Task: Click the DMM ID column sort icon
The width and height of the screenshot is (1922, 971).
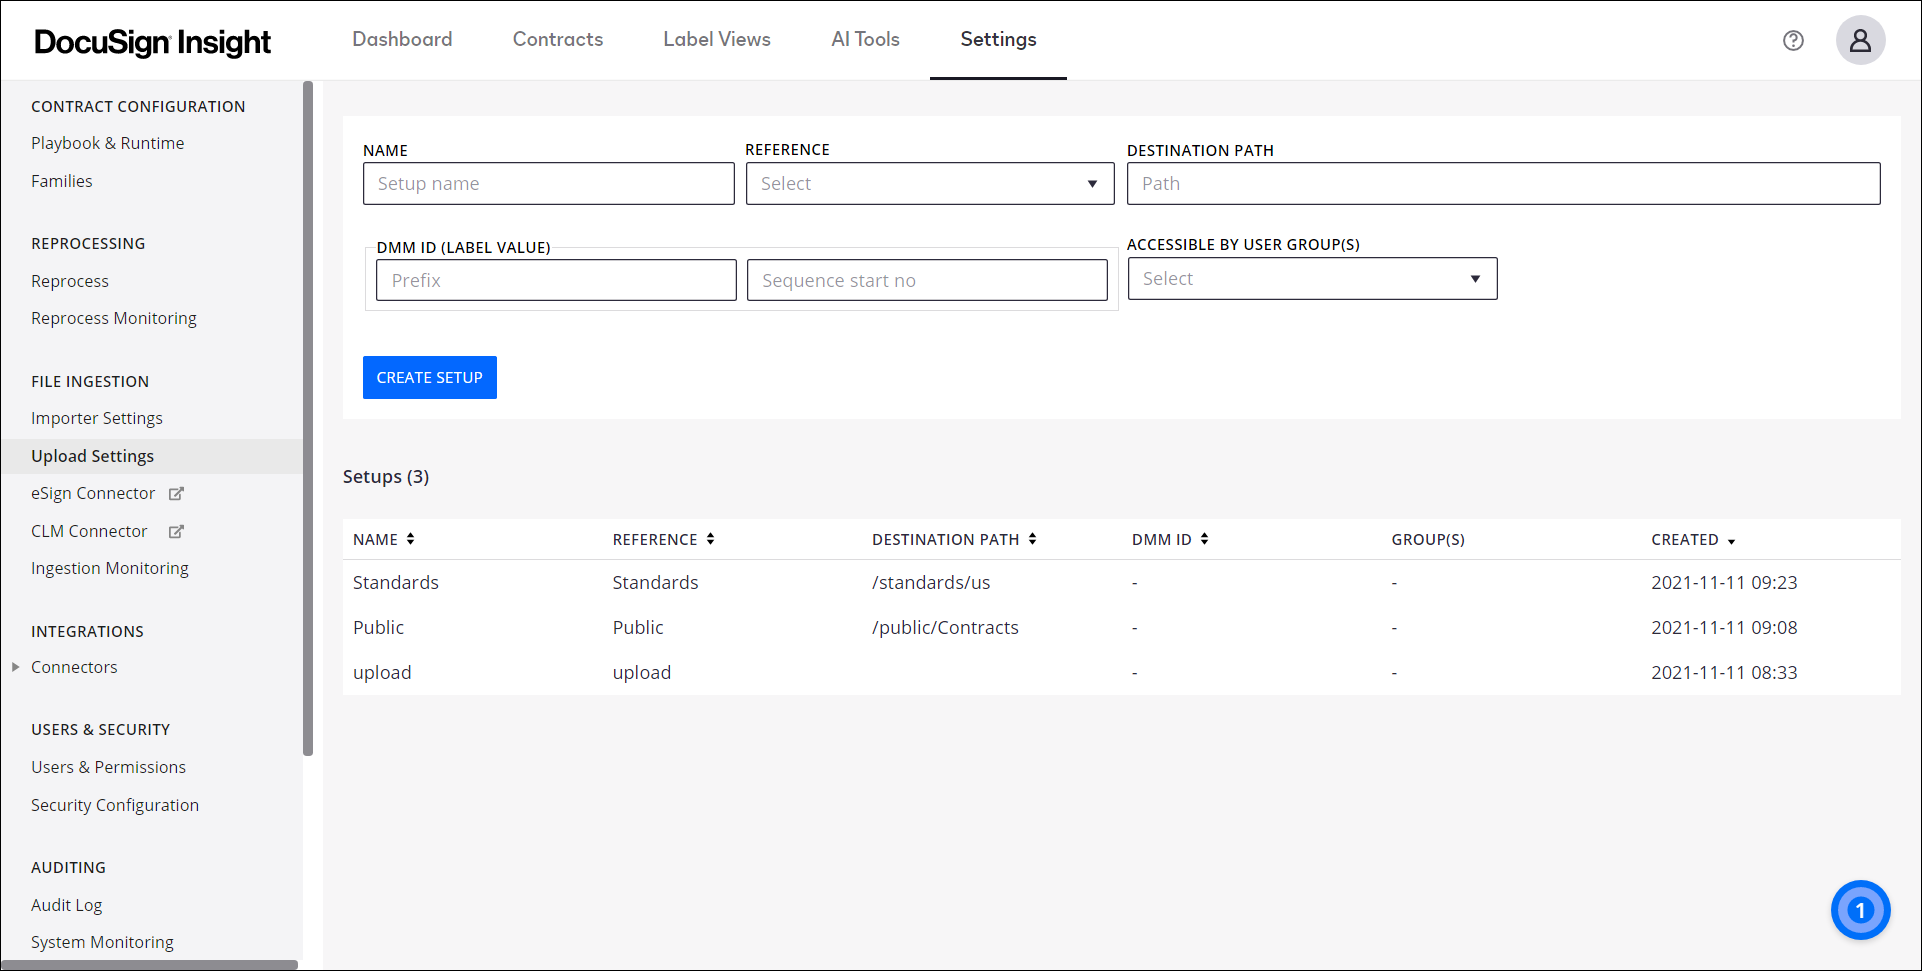Action: coord(1203,539)
